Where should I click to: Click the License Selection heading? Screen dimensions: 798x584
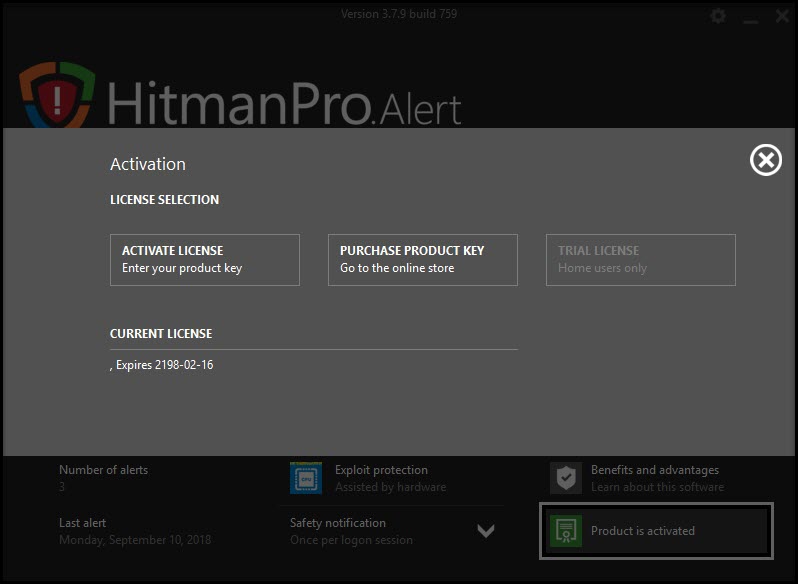[x=164, y=199]
